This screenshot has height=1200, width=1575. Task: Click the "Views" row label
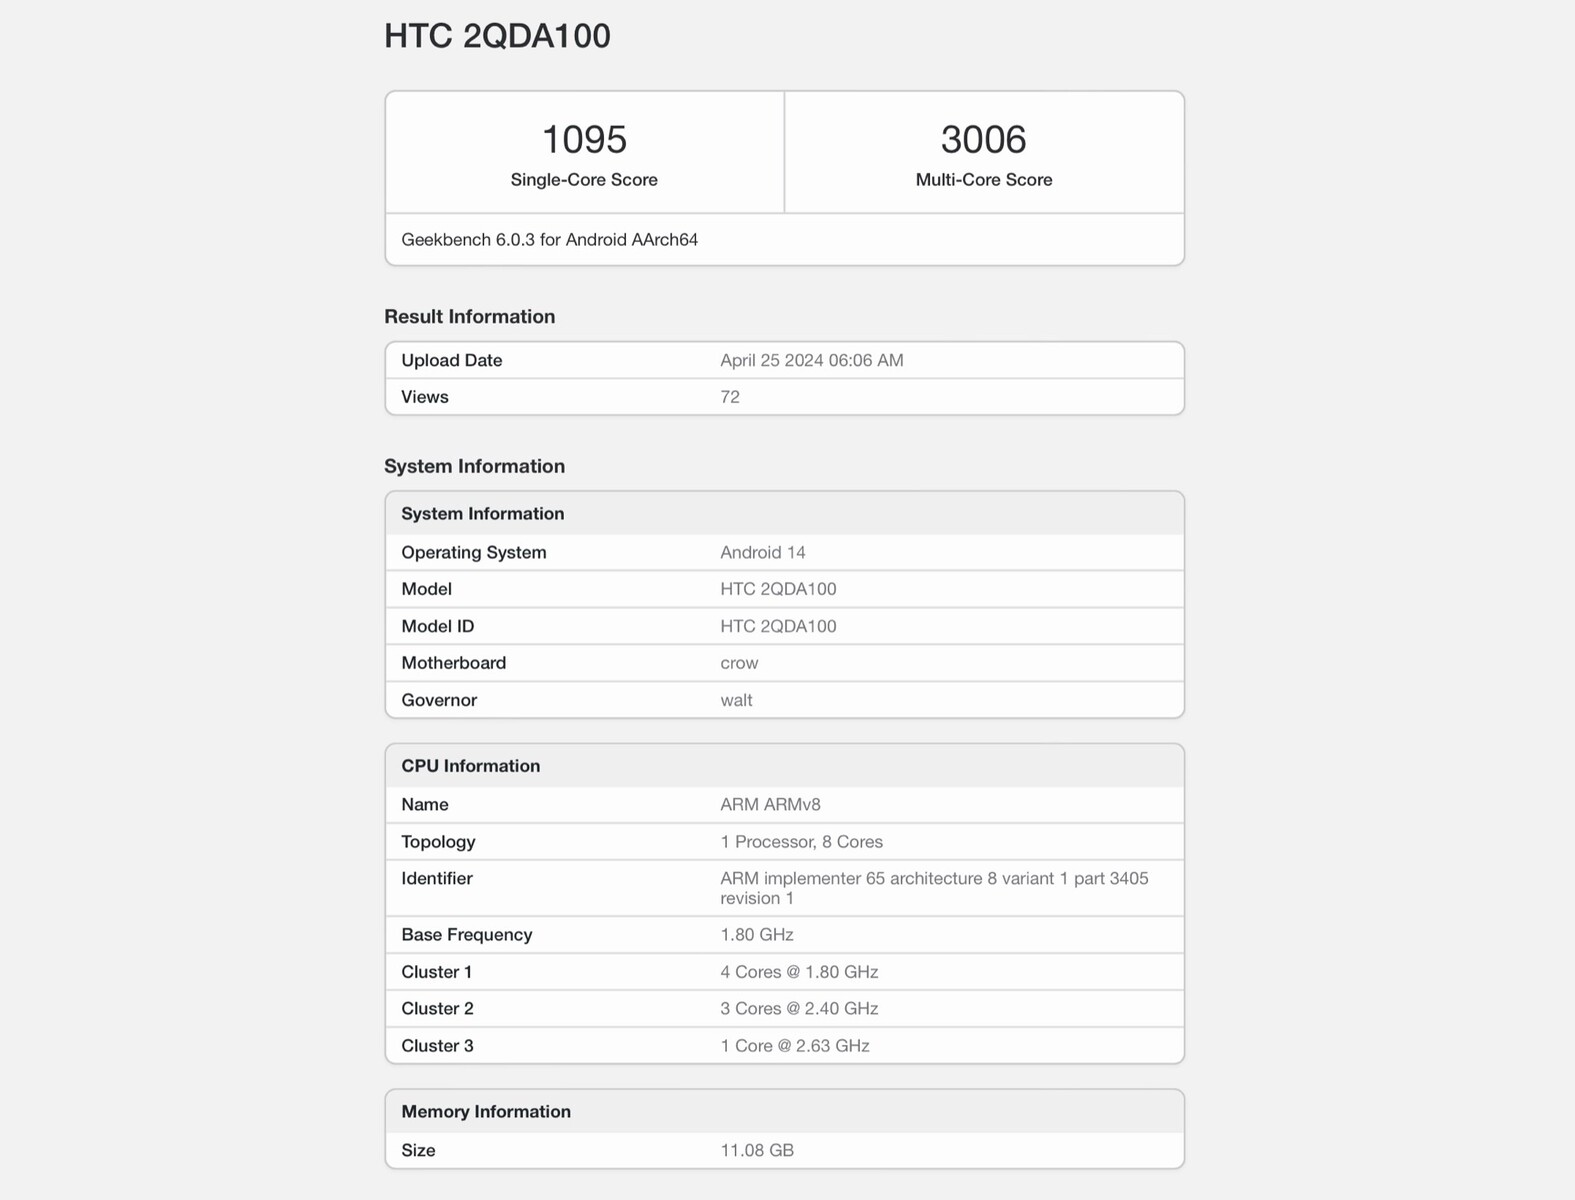[425, 397]
